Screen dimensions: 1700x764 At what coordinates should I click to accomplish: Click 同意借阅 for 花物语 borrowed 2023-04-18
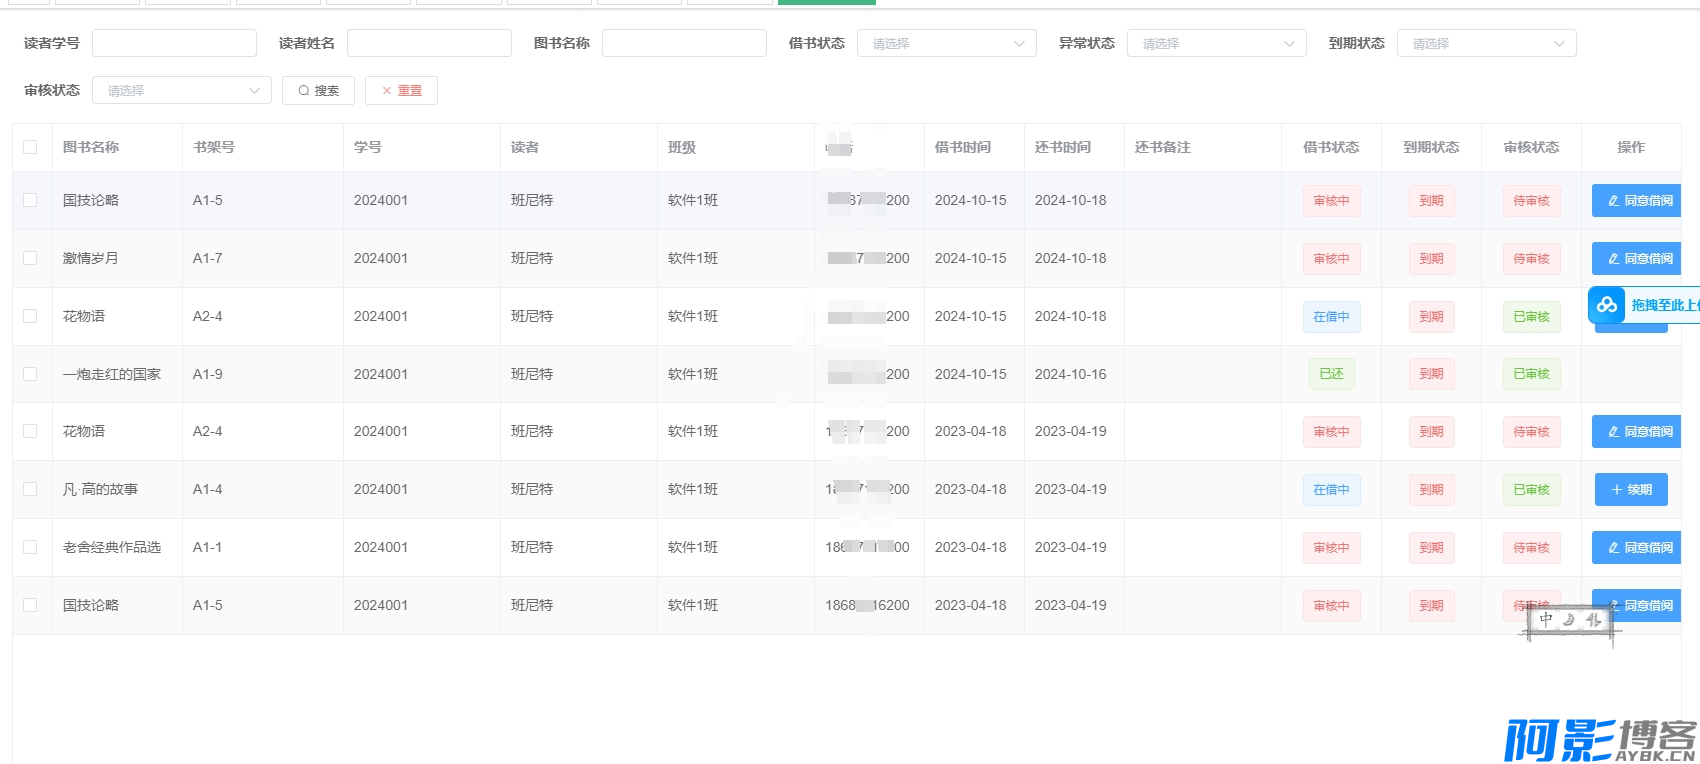point(1637,432)
